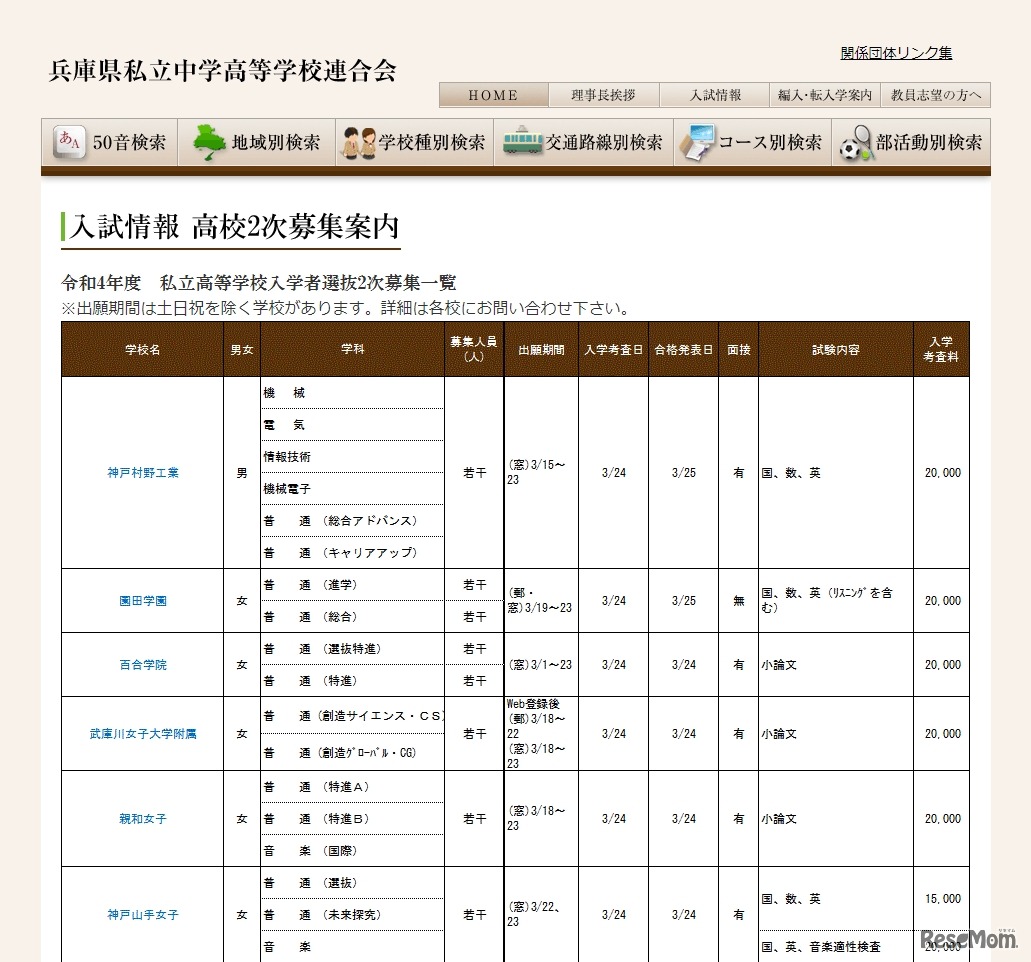
Task: Visit the 親和女子 school page
Action: (x=141, y=818)
